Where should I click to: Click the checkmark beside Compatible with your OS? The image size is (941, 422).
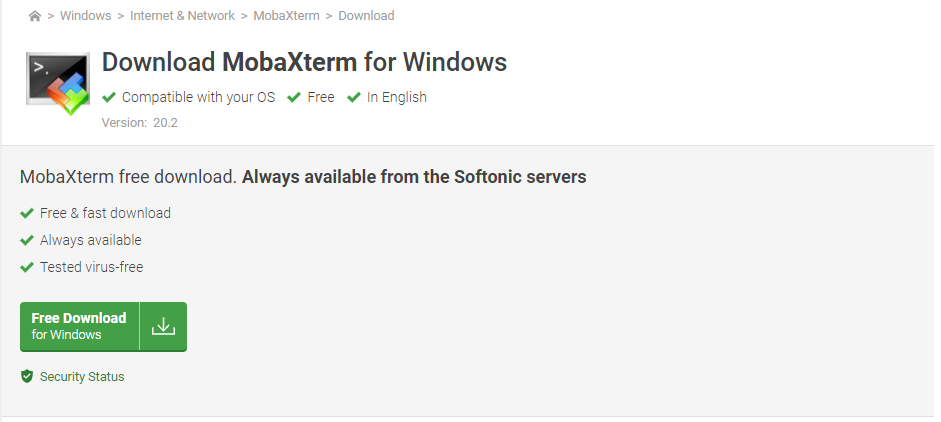[109, 97]
